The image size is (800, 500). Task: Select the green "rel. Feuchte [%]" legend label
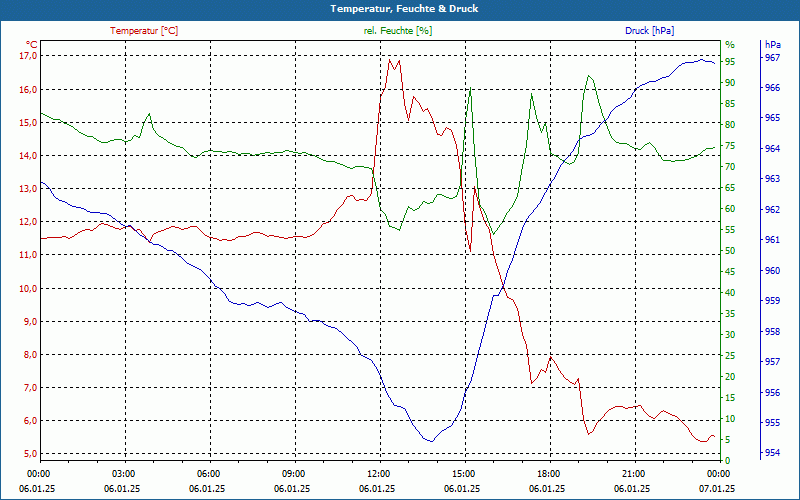click(x=398, y=31)
